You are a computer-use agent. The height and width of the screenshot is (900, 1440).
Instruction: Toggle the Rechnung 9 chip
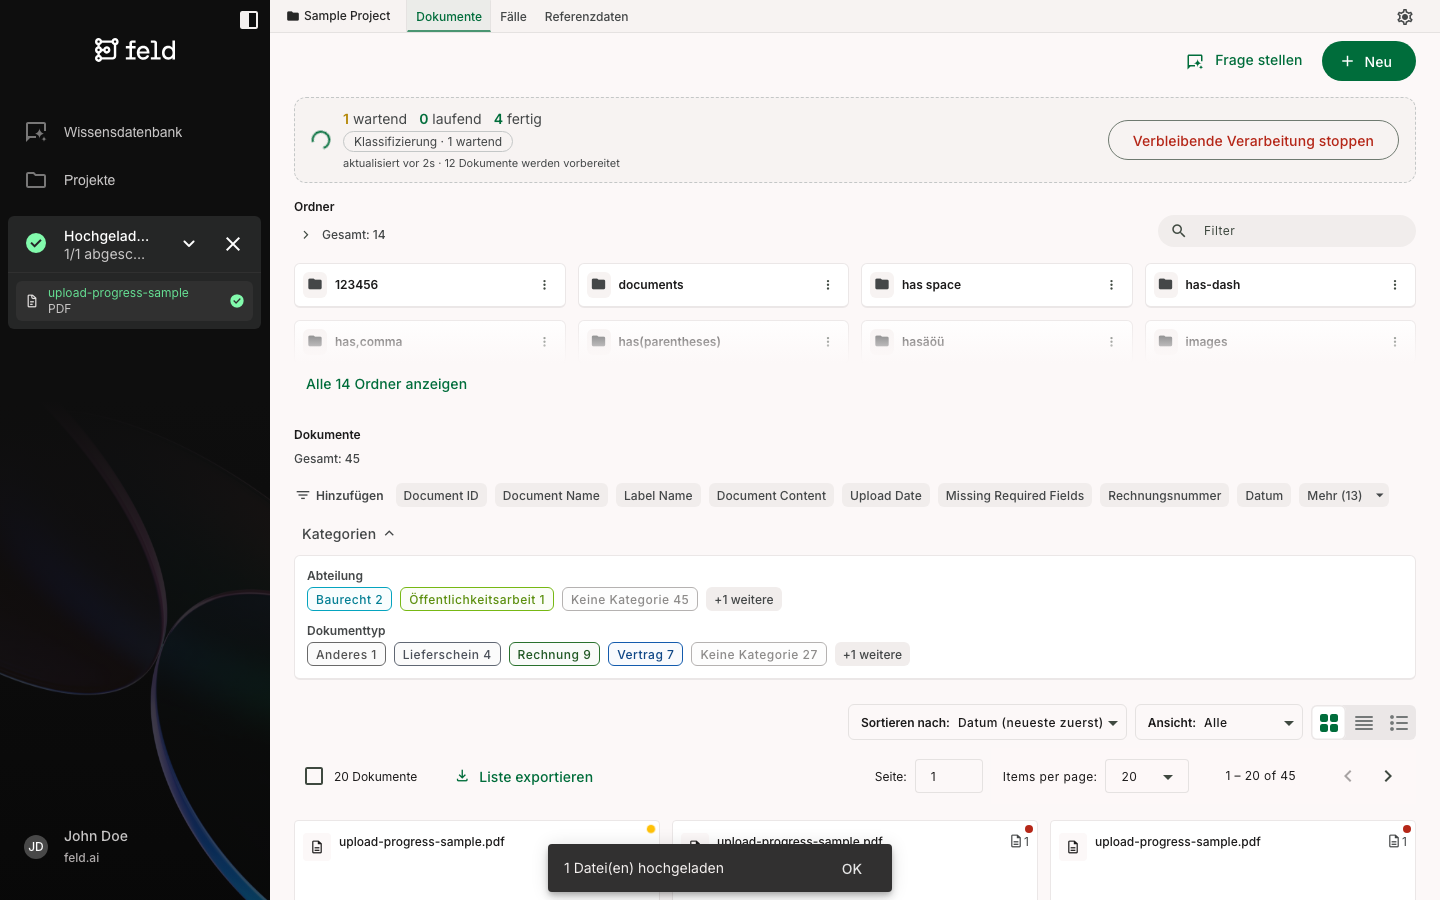tap(554, 655)
